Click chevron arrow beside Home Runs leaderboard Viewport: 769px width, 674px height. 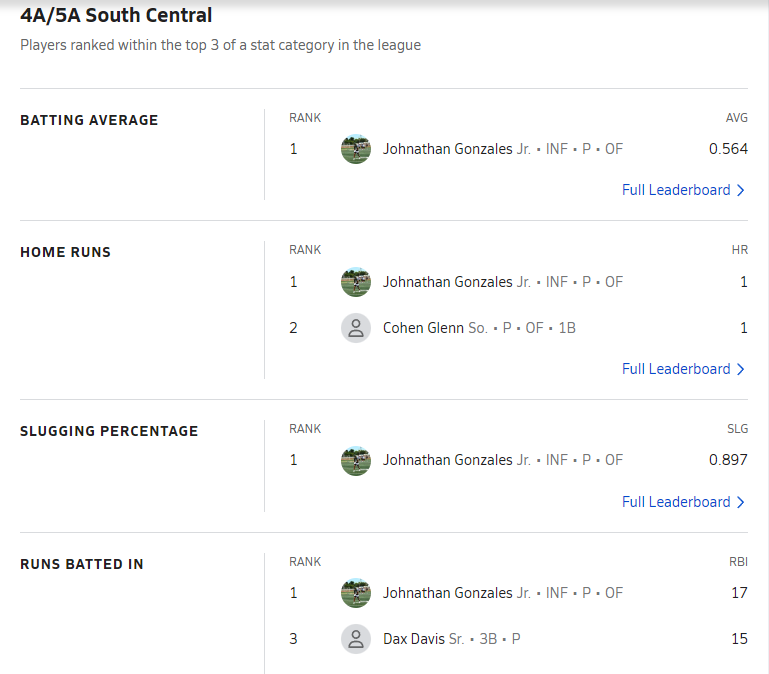[741, 369]
